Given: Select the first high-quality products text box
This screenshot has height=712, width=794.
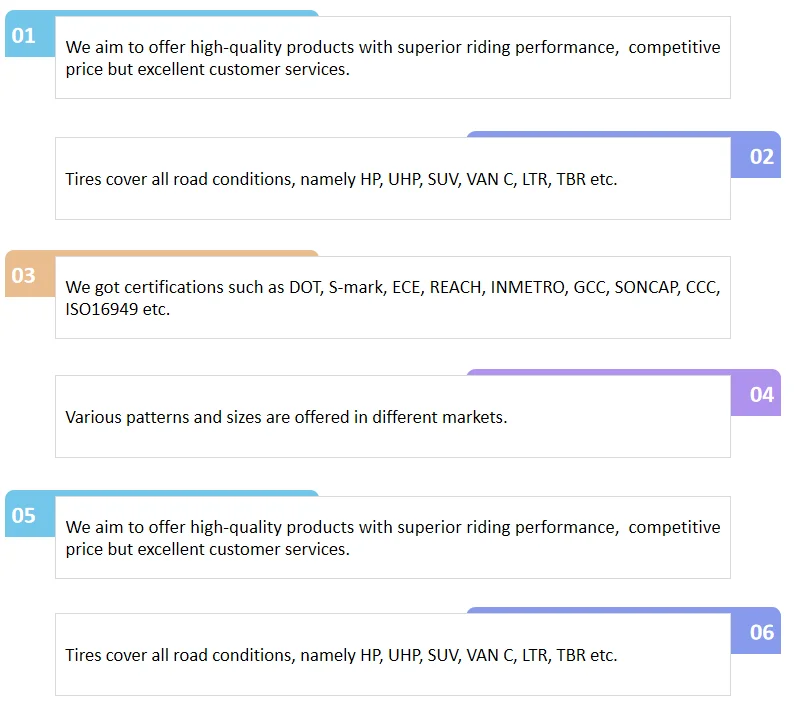Looking at the screenshot, I should point(393,58).
